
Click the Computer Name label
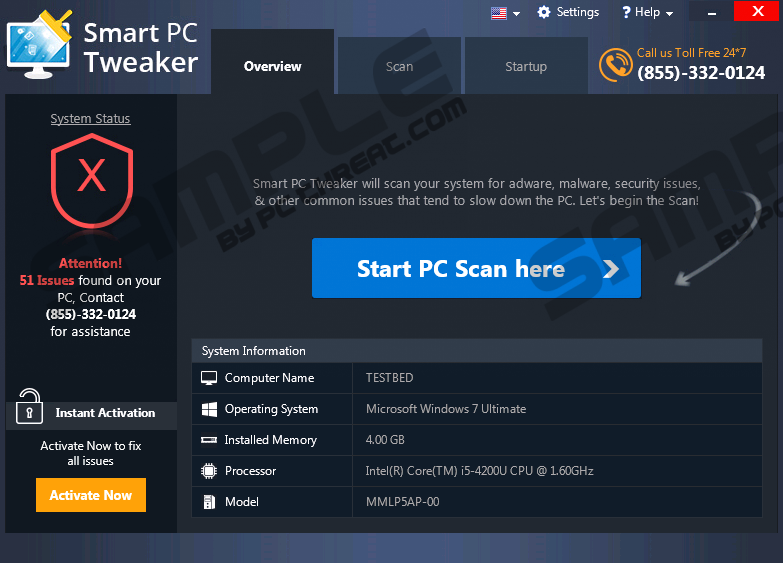coord(270,378)
